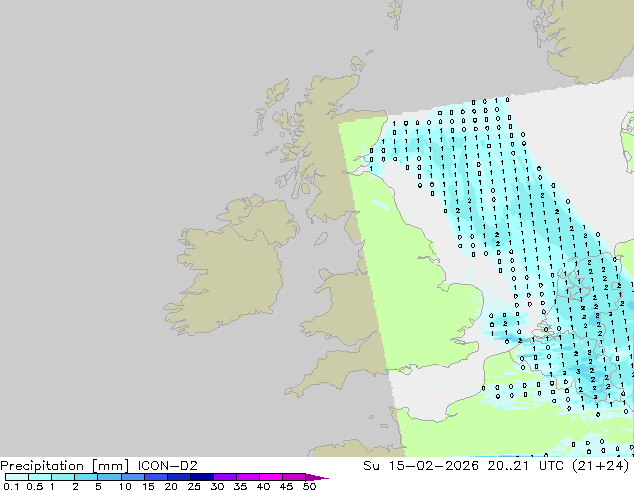Click the '(21+24)' forecast run text

click(x=602, y=466)
